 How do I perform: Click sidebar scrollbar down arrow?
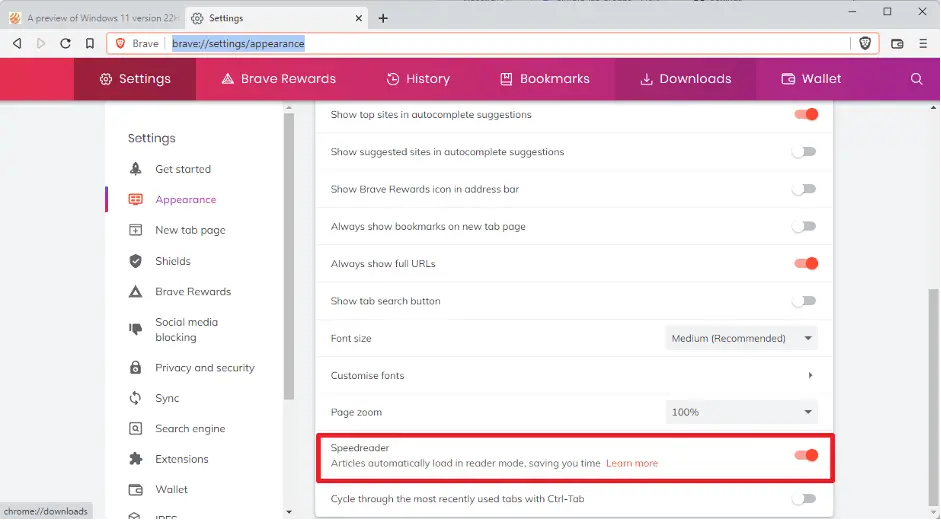click(x=289, y=512)
